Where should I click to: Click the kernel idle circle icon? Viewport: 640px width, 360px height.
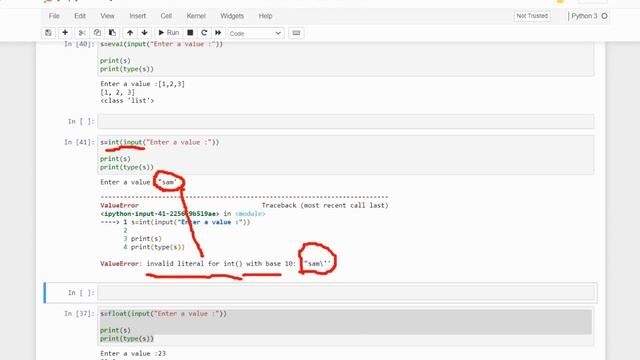click(x=604, y=16)
